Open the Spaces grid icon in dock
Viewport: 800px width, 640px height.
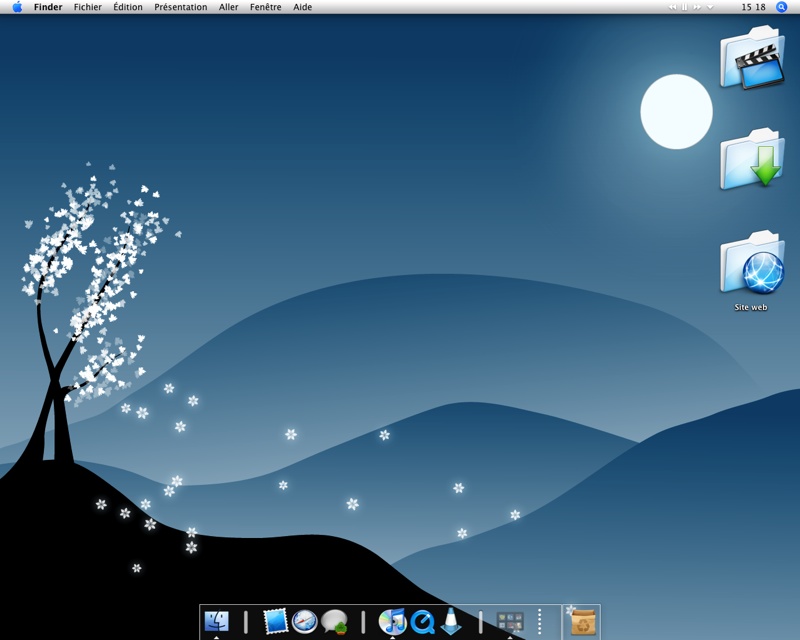click(x=510, y=622)
